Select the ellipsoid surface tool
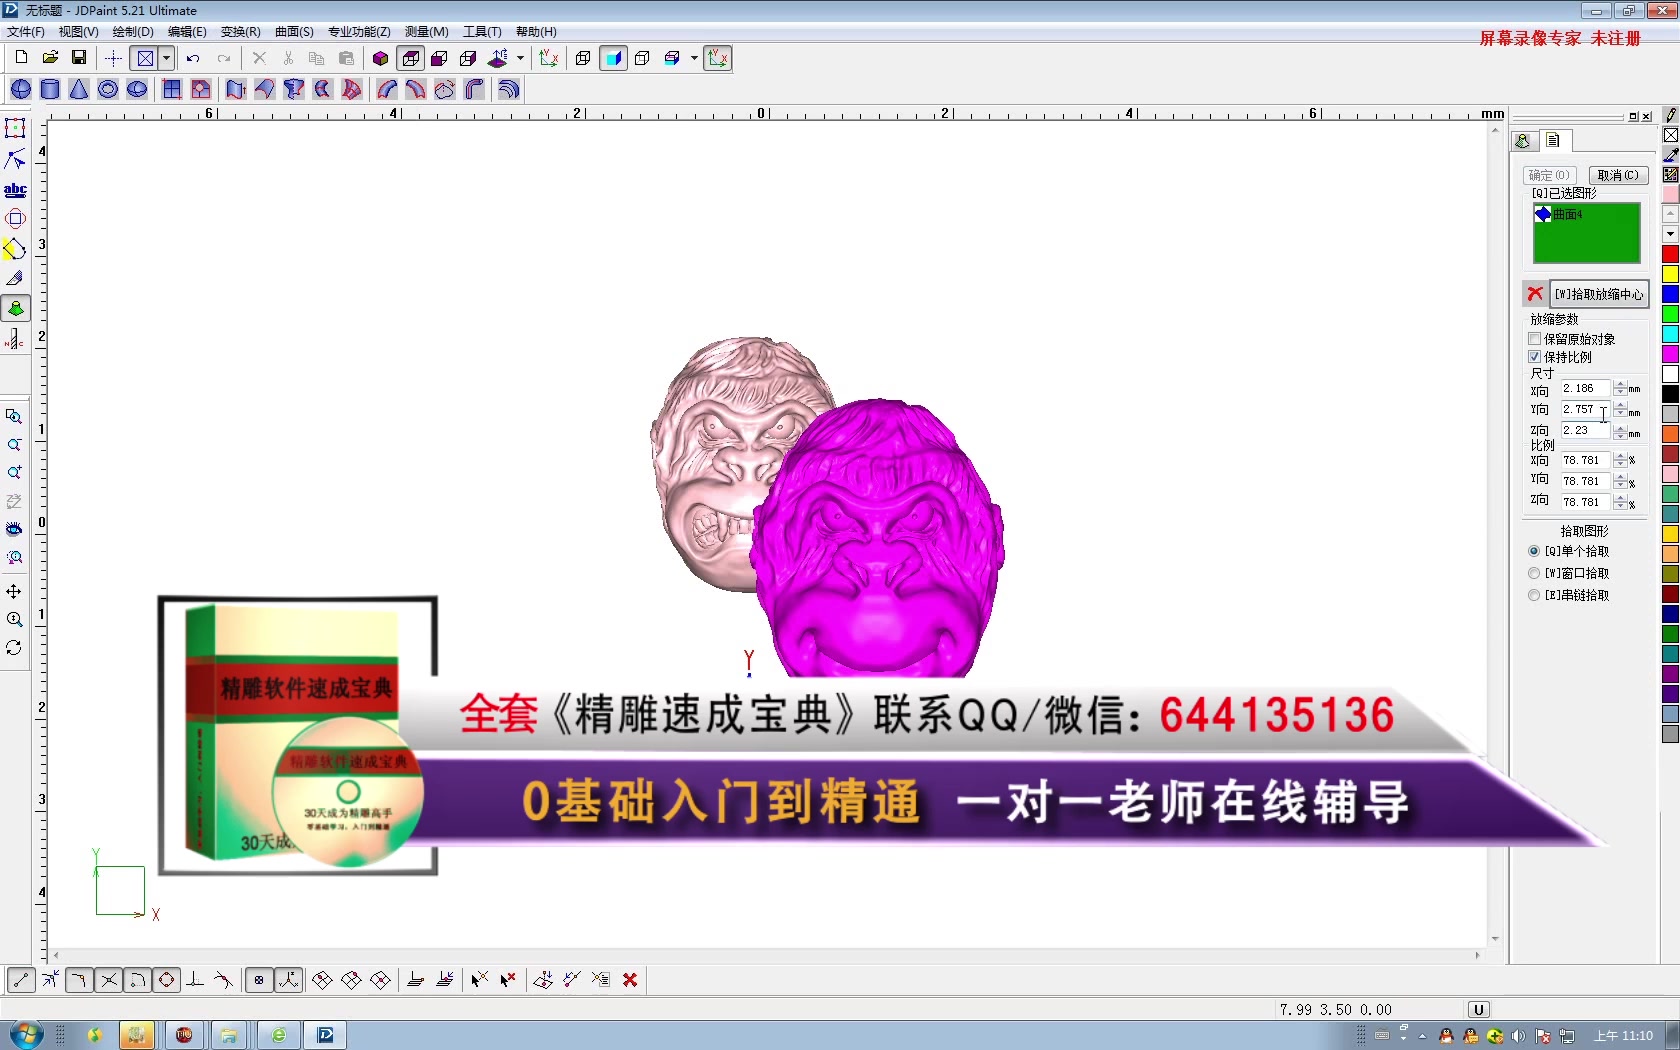This screenshot has width=1680, height=1050. tap(137, 89)
